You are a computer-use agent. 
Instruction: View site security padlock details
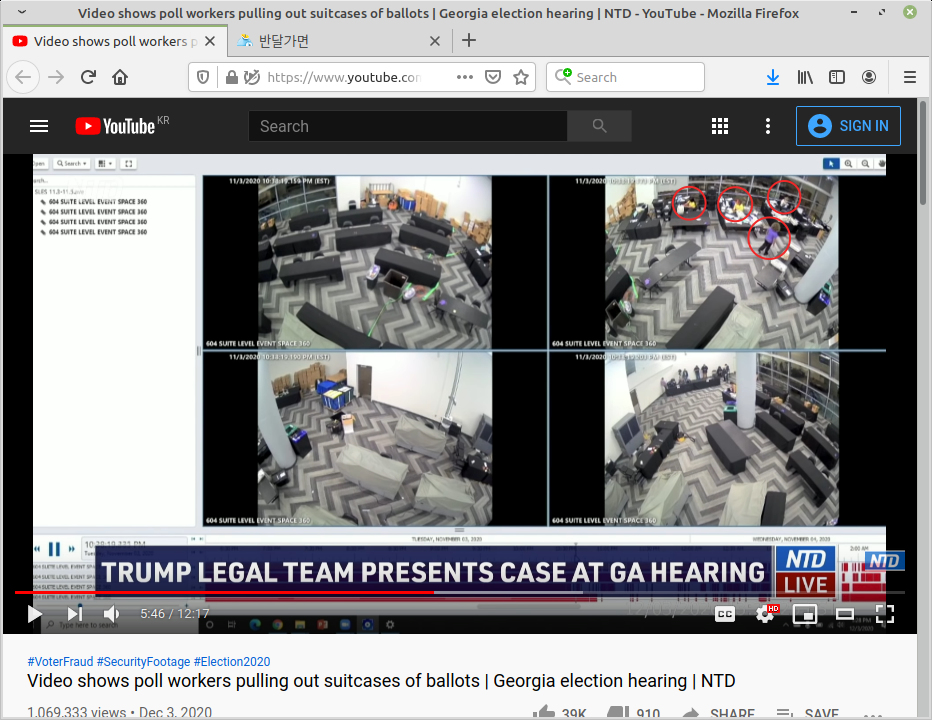(x=232, y=77)
